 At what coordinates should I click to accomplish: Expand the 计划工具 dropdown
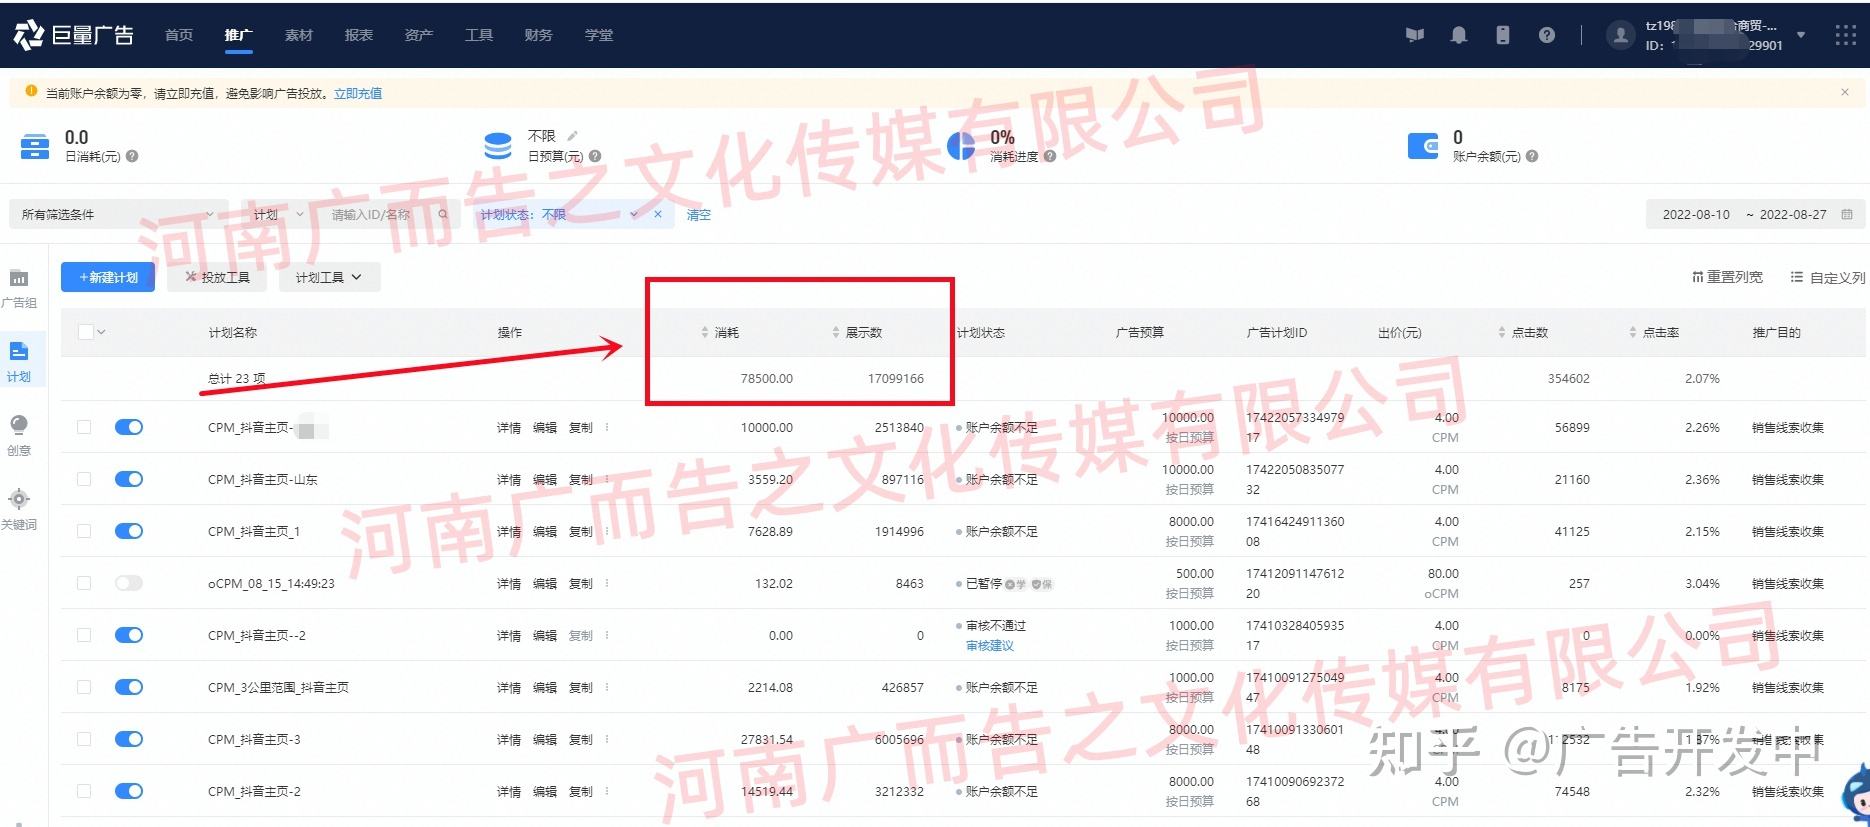(328, 277)
